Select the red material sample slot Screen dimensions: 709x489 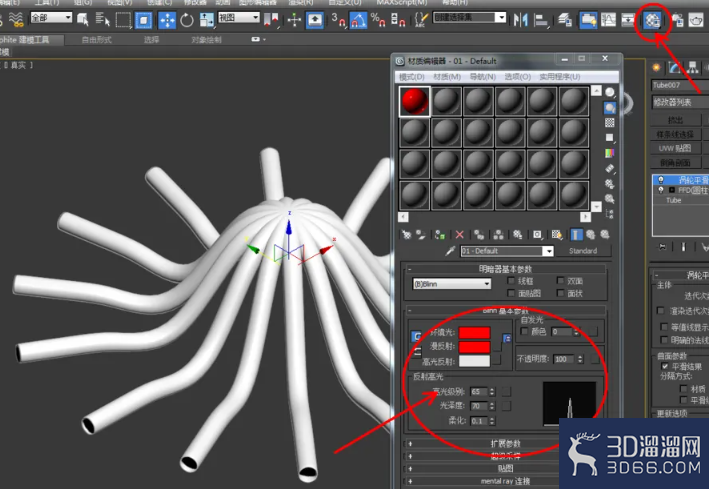pos(415,101)
